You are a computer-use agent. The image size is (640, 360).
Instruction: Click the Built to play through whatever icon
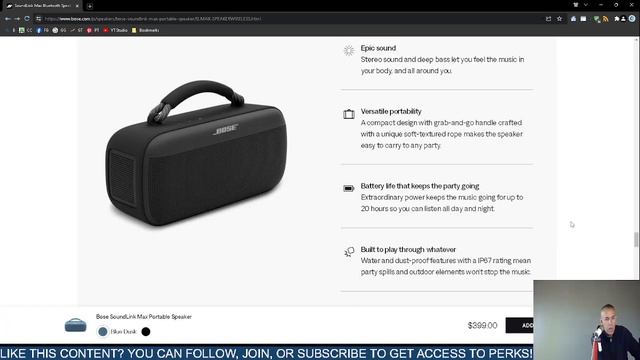[x=349, y=252]
